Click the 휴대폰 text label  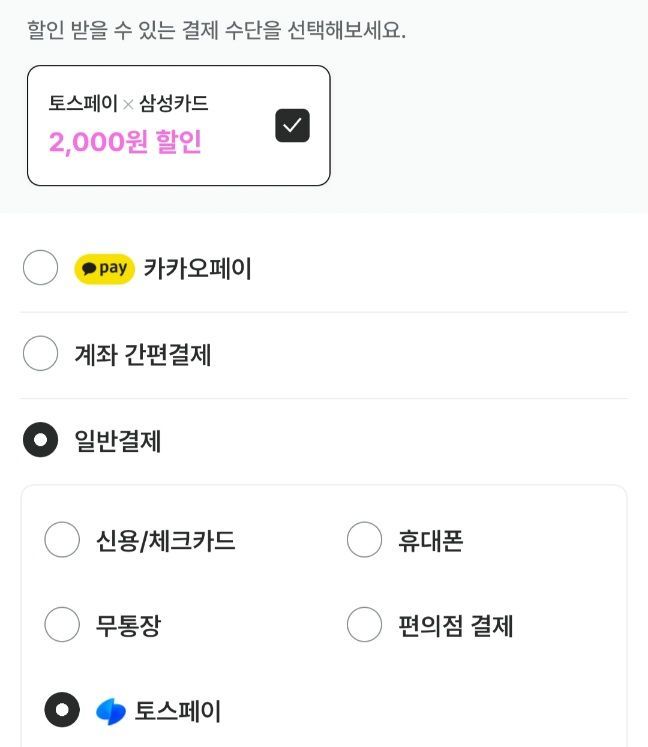pyautogui.click(x=430, y=541)
